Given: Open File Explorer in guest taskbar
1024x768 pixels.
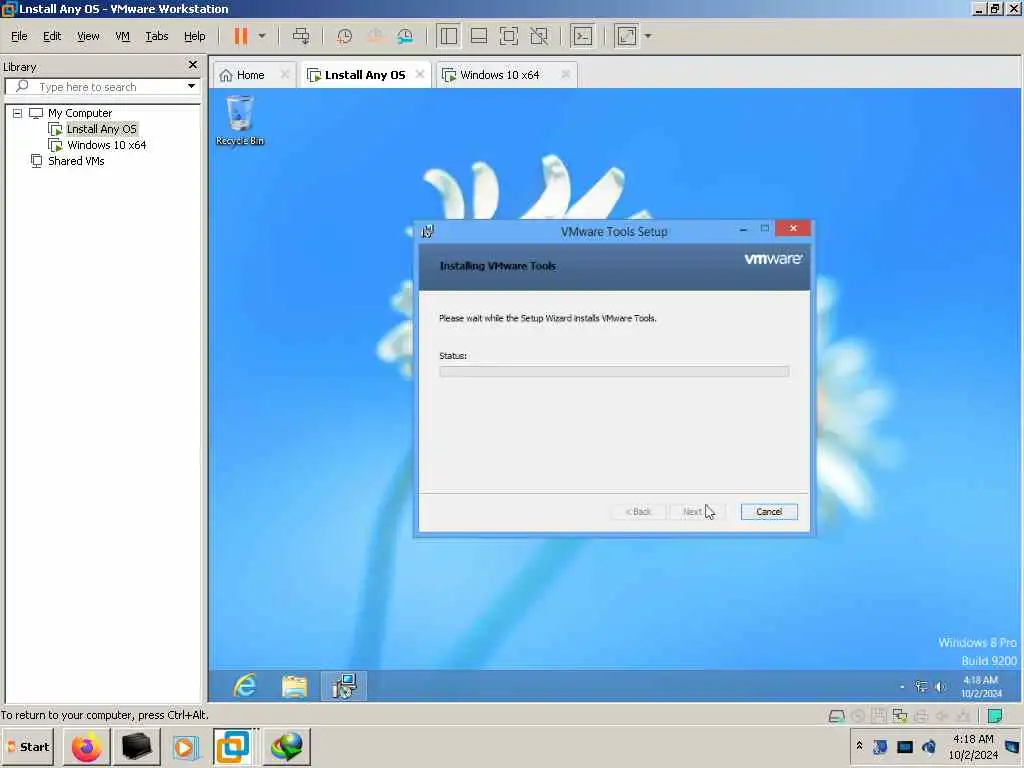Looking at the screenshot, I should click(x=295, y=686).
